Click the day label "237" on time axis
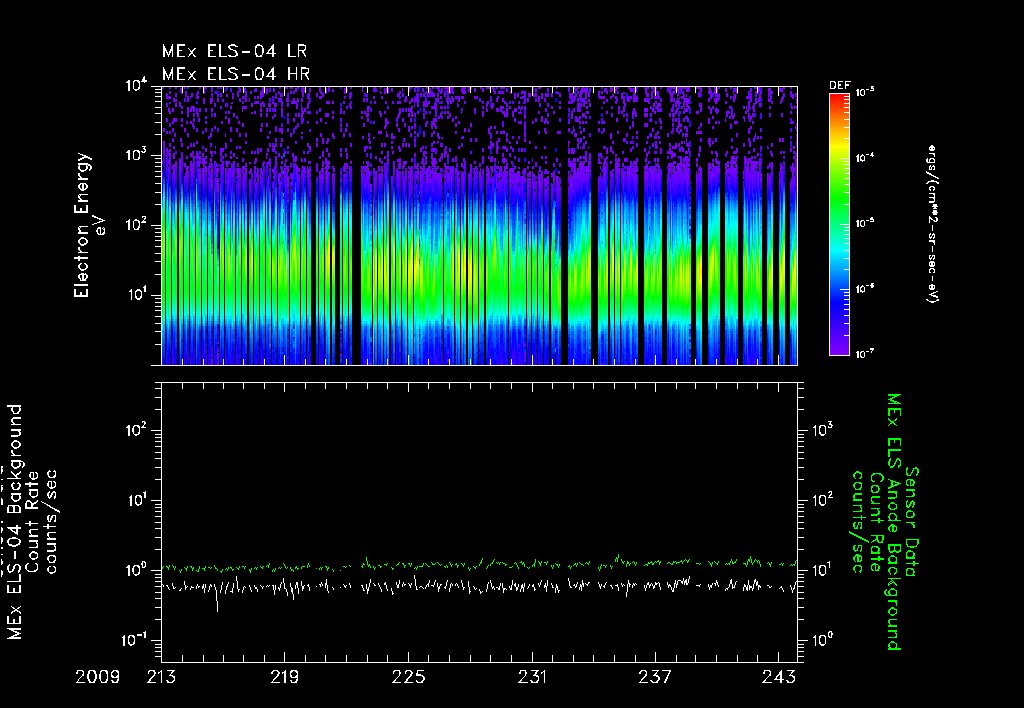 655,677
